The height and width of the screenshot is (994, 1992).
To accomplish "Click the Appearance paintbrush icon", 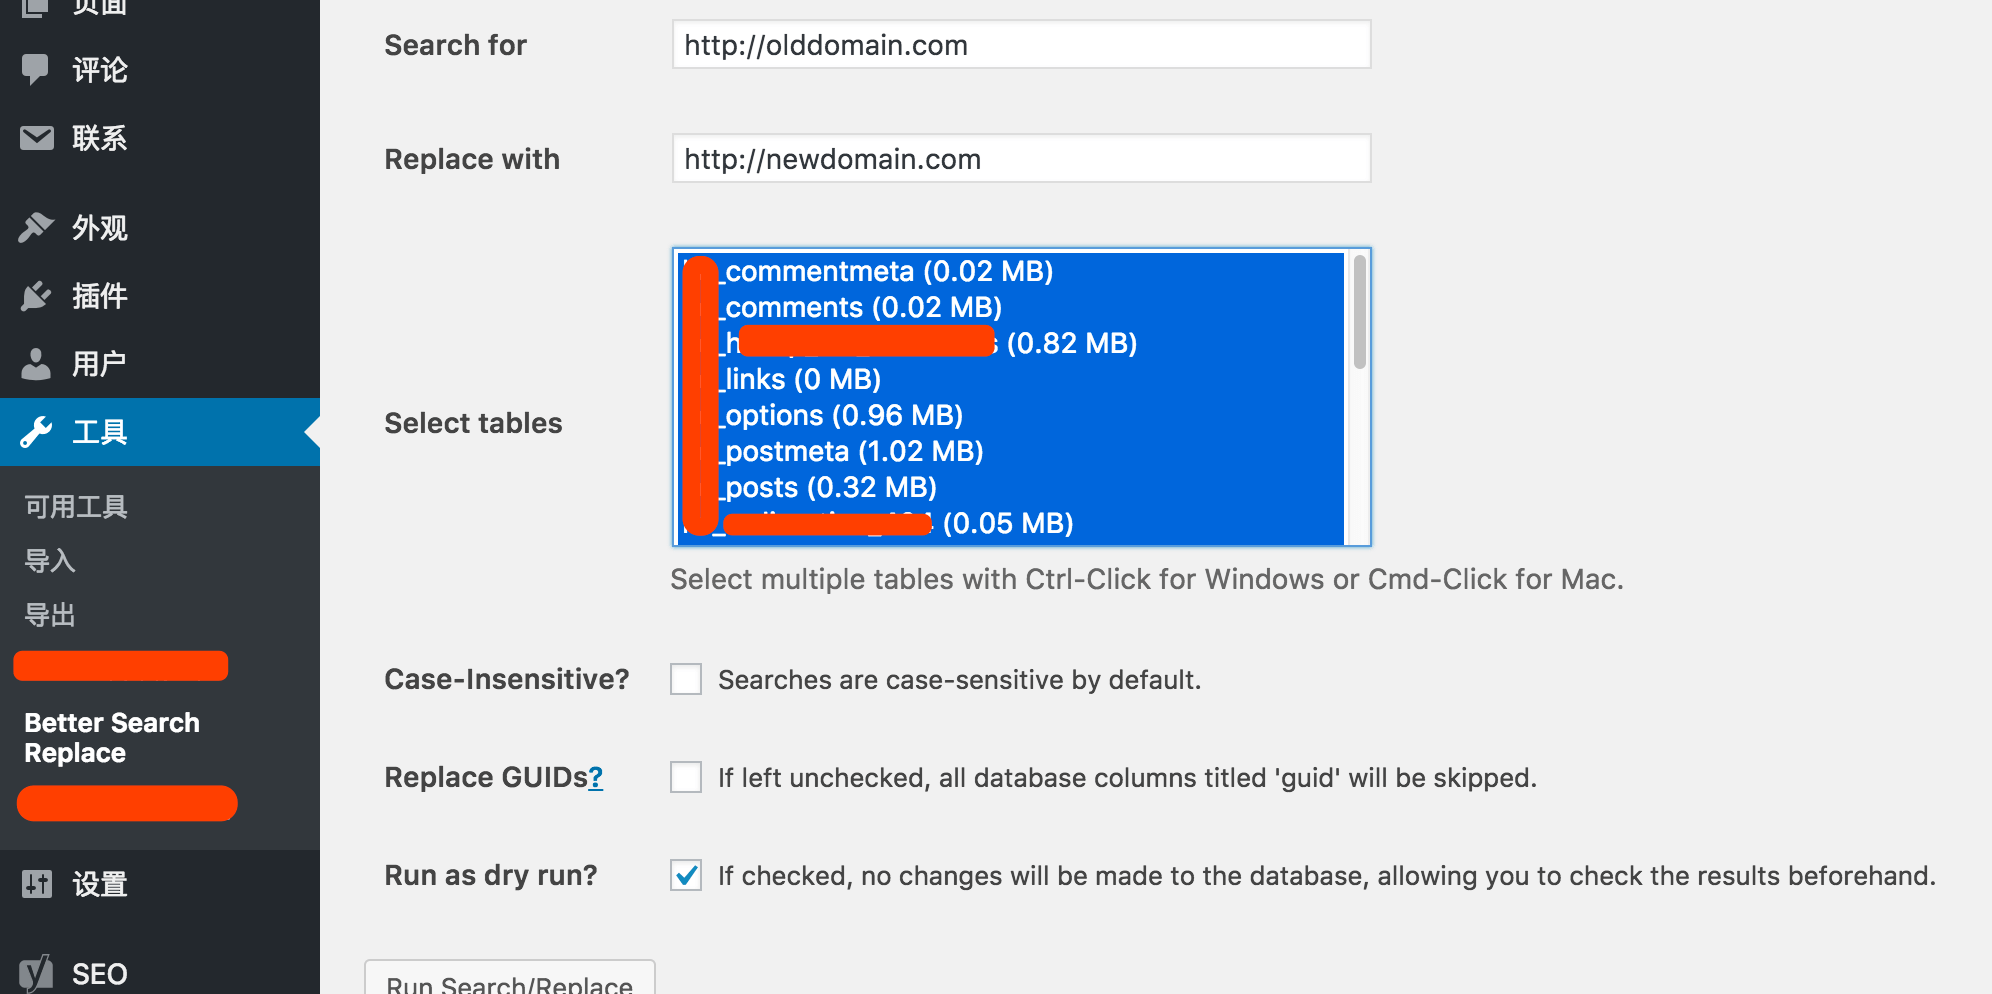I will [36, 228].
